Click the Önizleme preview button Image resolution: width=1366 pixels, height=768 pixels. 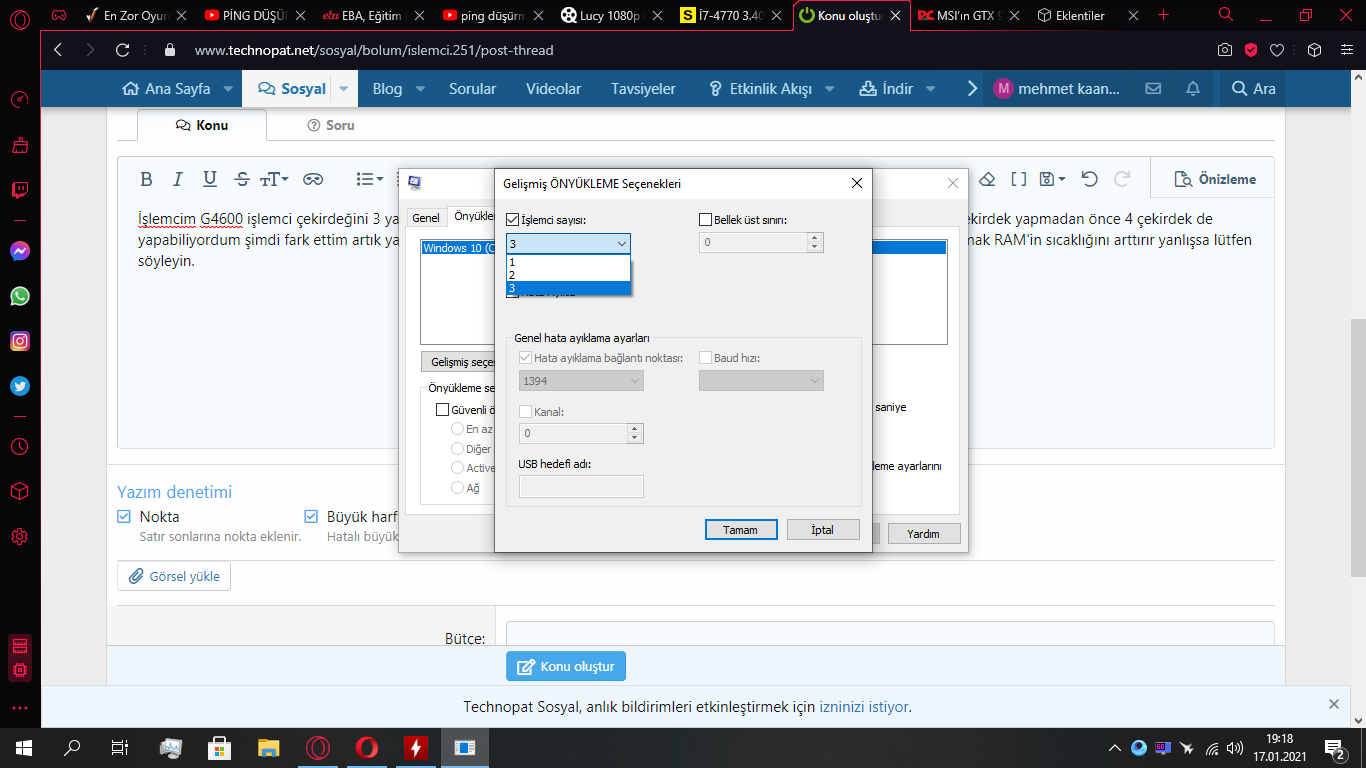(x=1214, y=179)
